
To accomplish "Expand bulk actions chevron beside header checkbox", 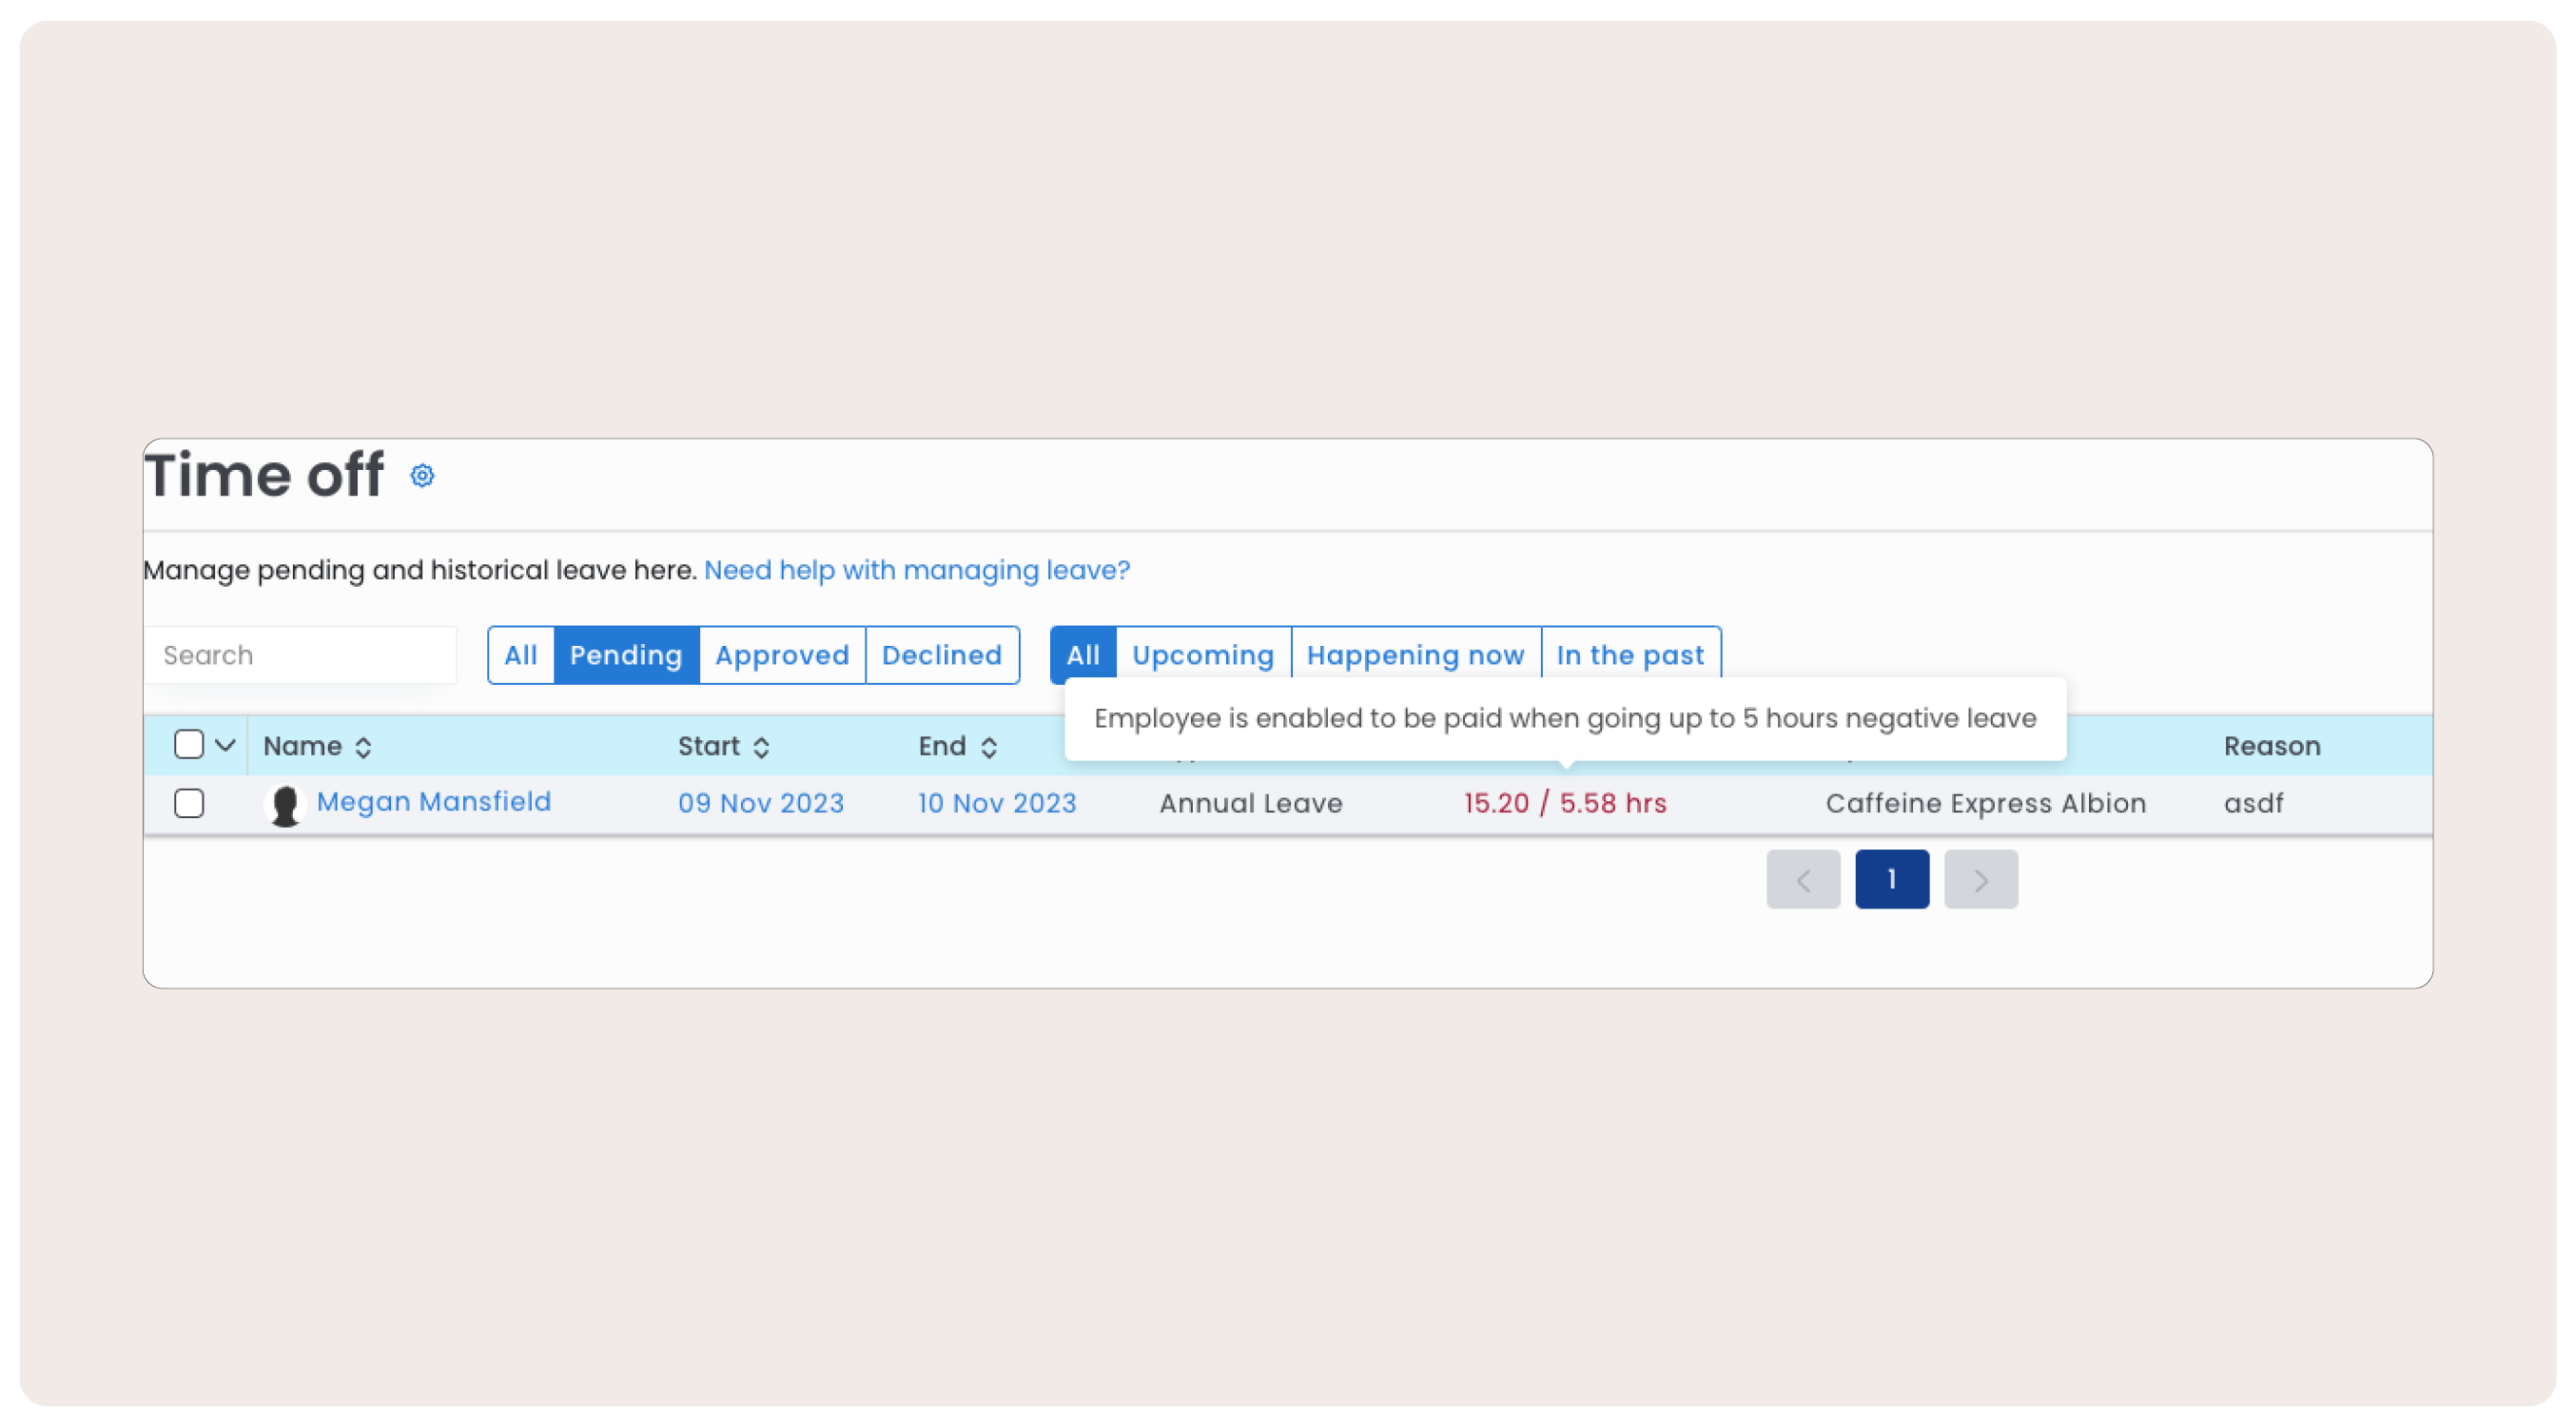I will coord(225,745).
